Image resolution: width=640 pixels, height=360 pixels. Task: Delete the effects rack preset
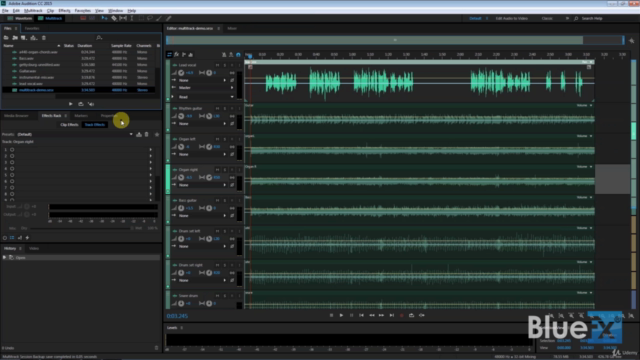(x=147, y=134)
